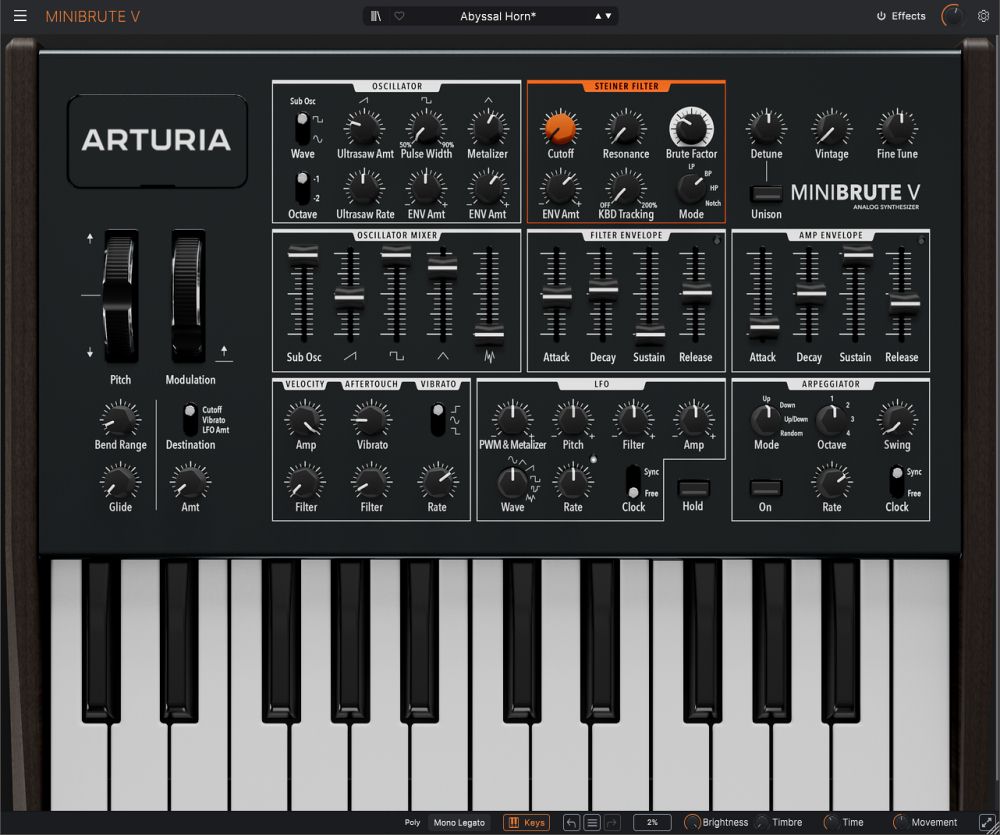Toggle the Sub Osc Octave switch
1000x835 pixels.
click(x=302, y=188)
